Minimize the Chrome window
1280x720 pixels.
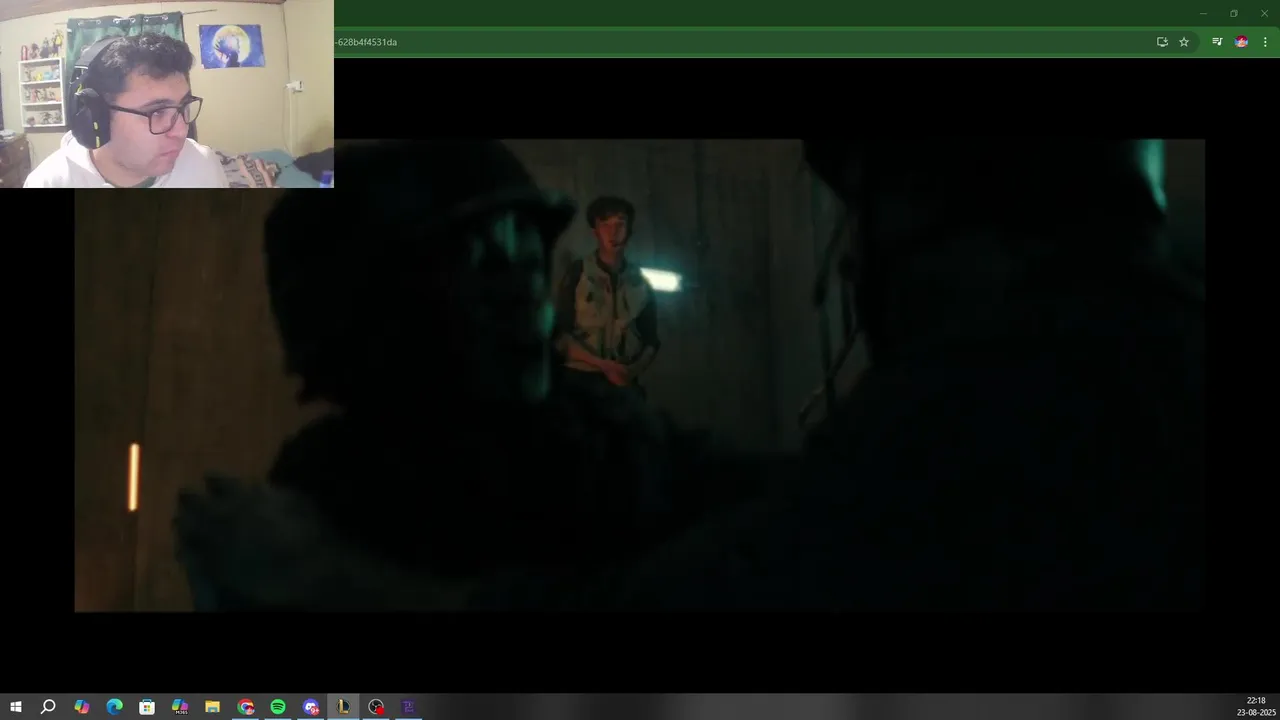point(1203,13)
